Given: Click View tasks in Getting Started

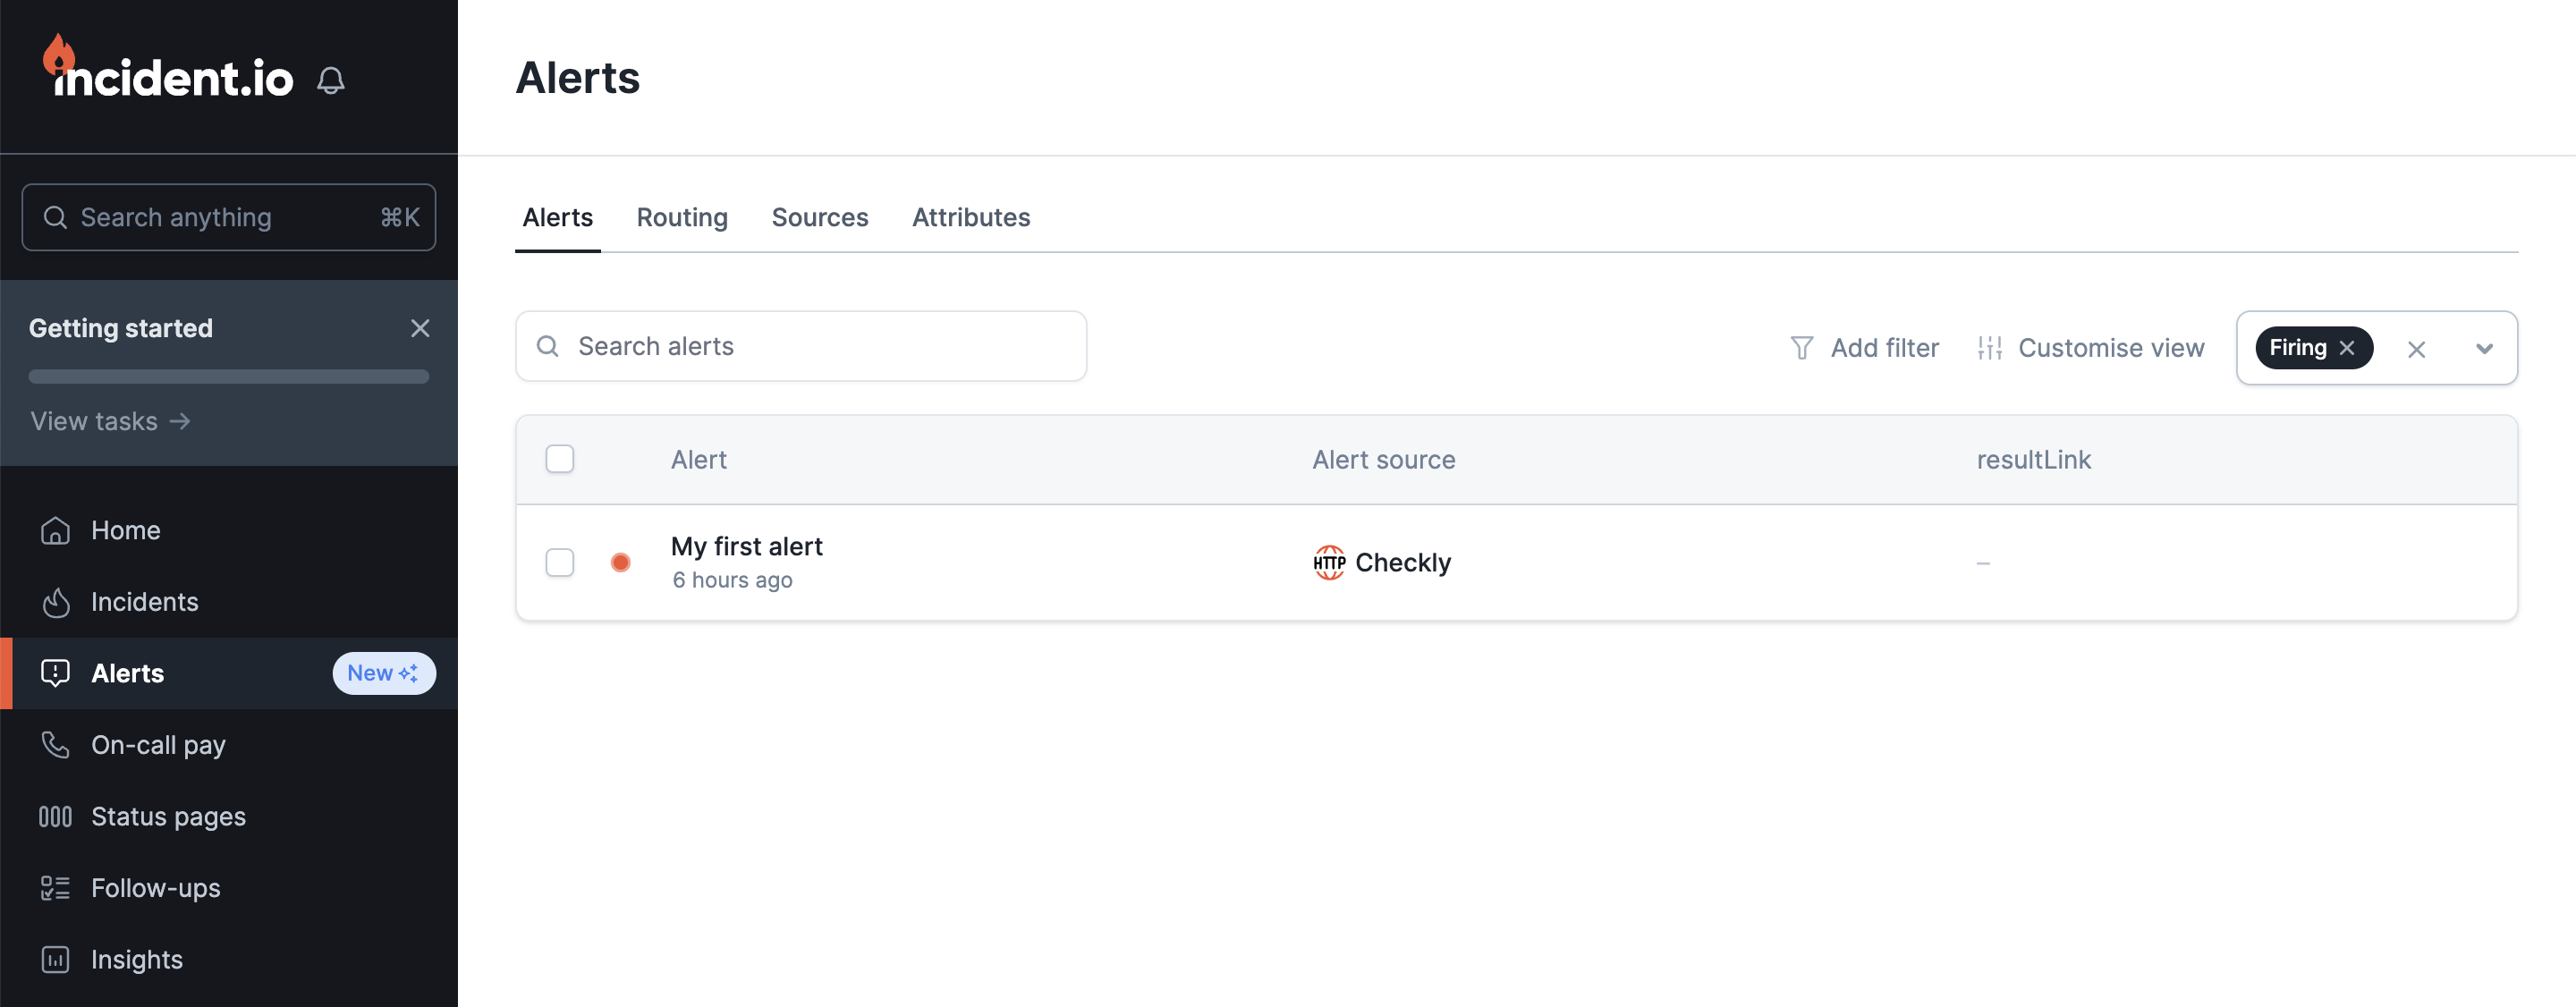Looking at the screenshot, I should [112, 420].
